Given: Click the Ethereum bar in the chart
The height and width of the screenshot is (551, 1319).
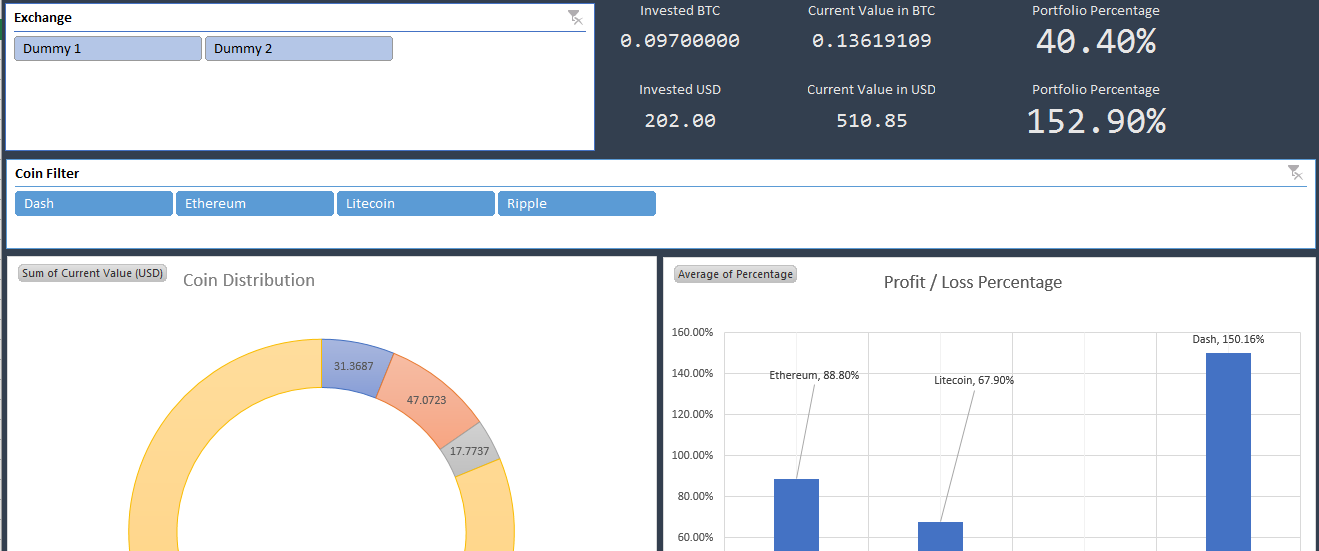Looking at the screenshot, I should tap(796, 515).
